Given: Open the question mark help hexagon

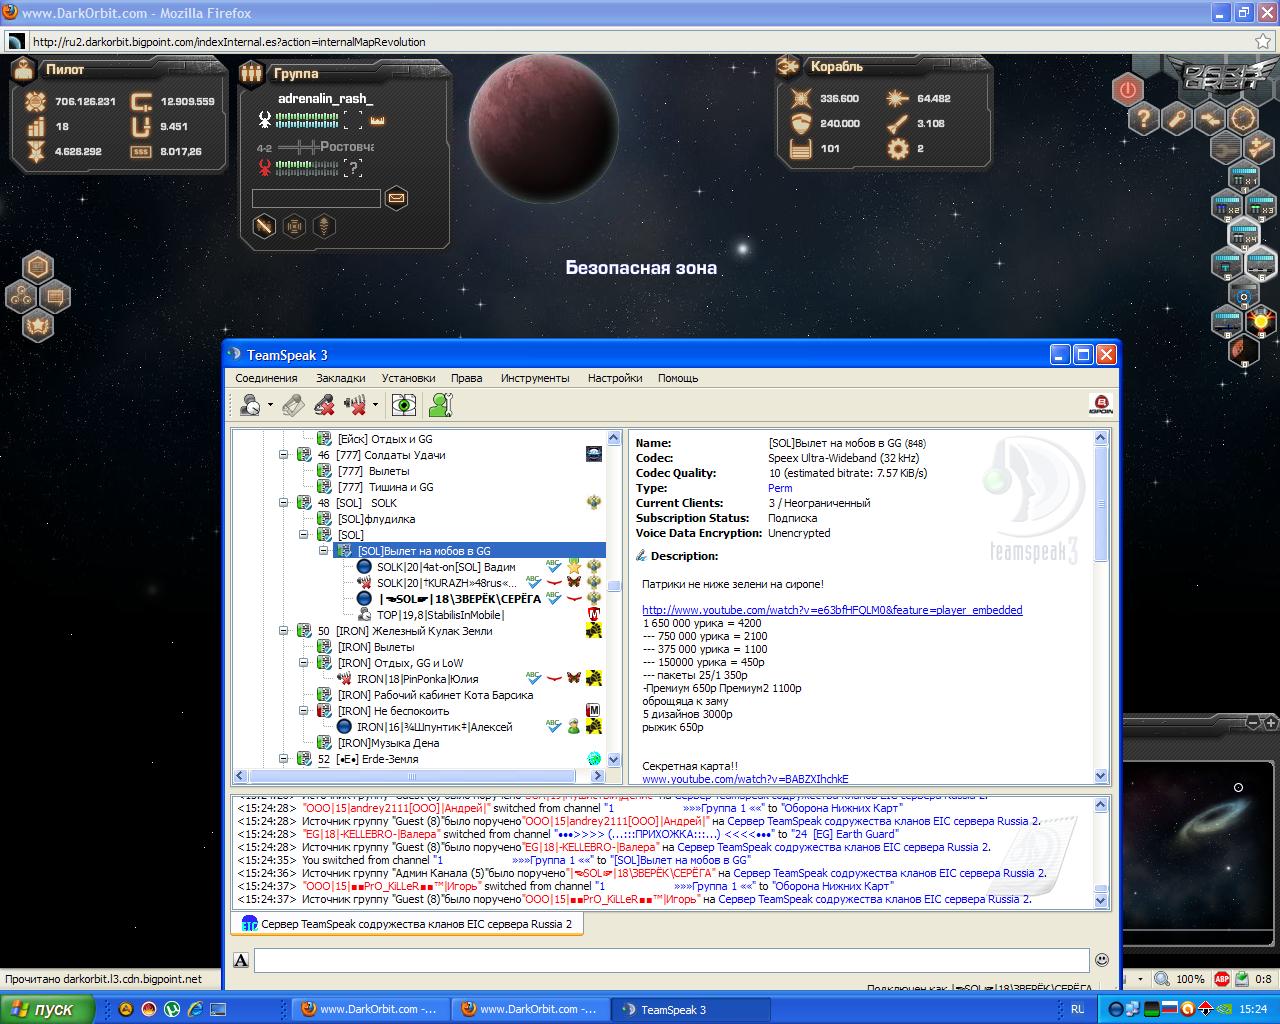Looking at the screenshot, I should tap(1143, 119).
